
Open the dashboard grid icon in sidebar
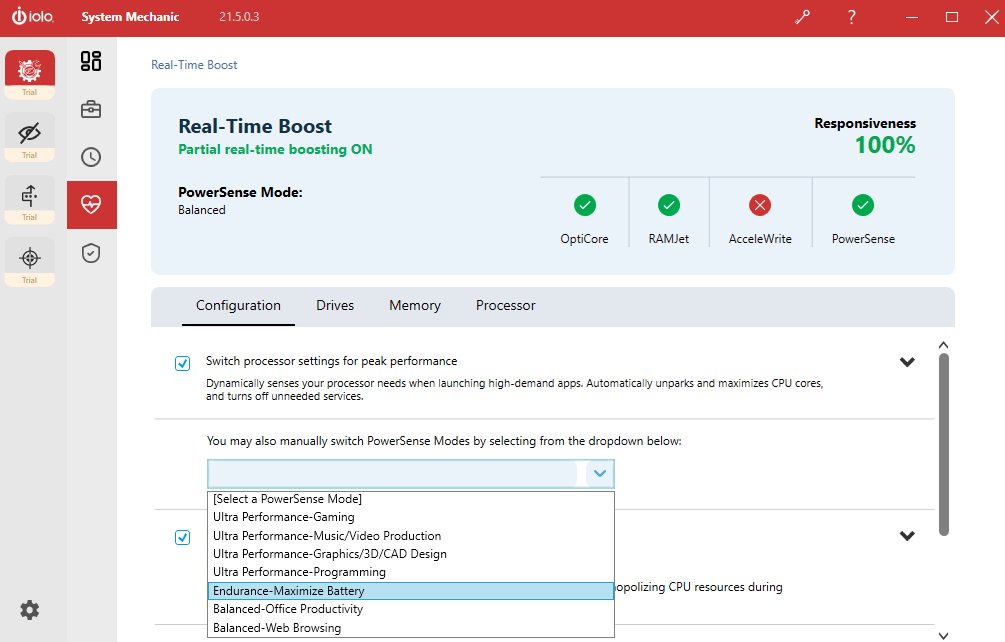point(91,61)
